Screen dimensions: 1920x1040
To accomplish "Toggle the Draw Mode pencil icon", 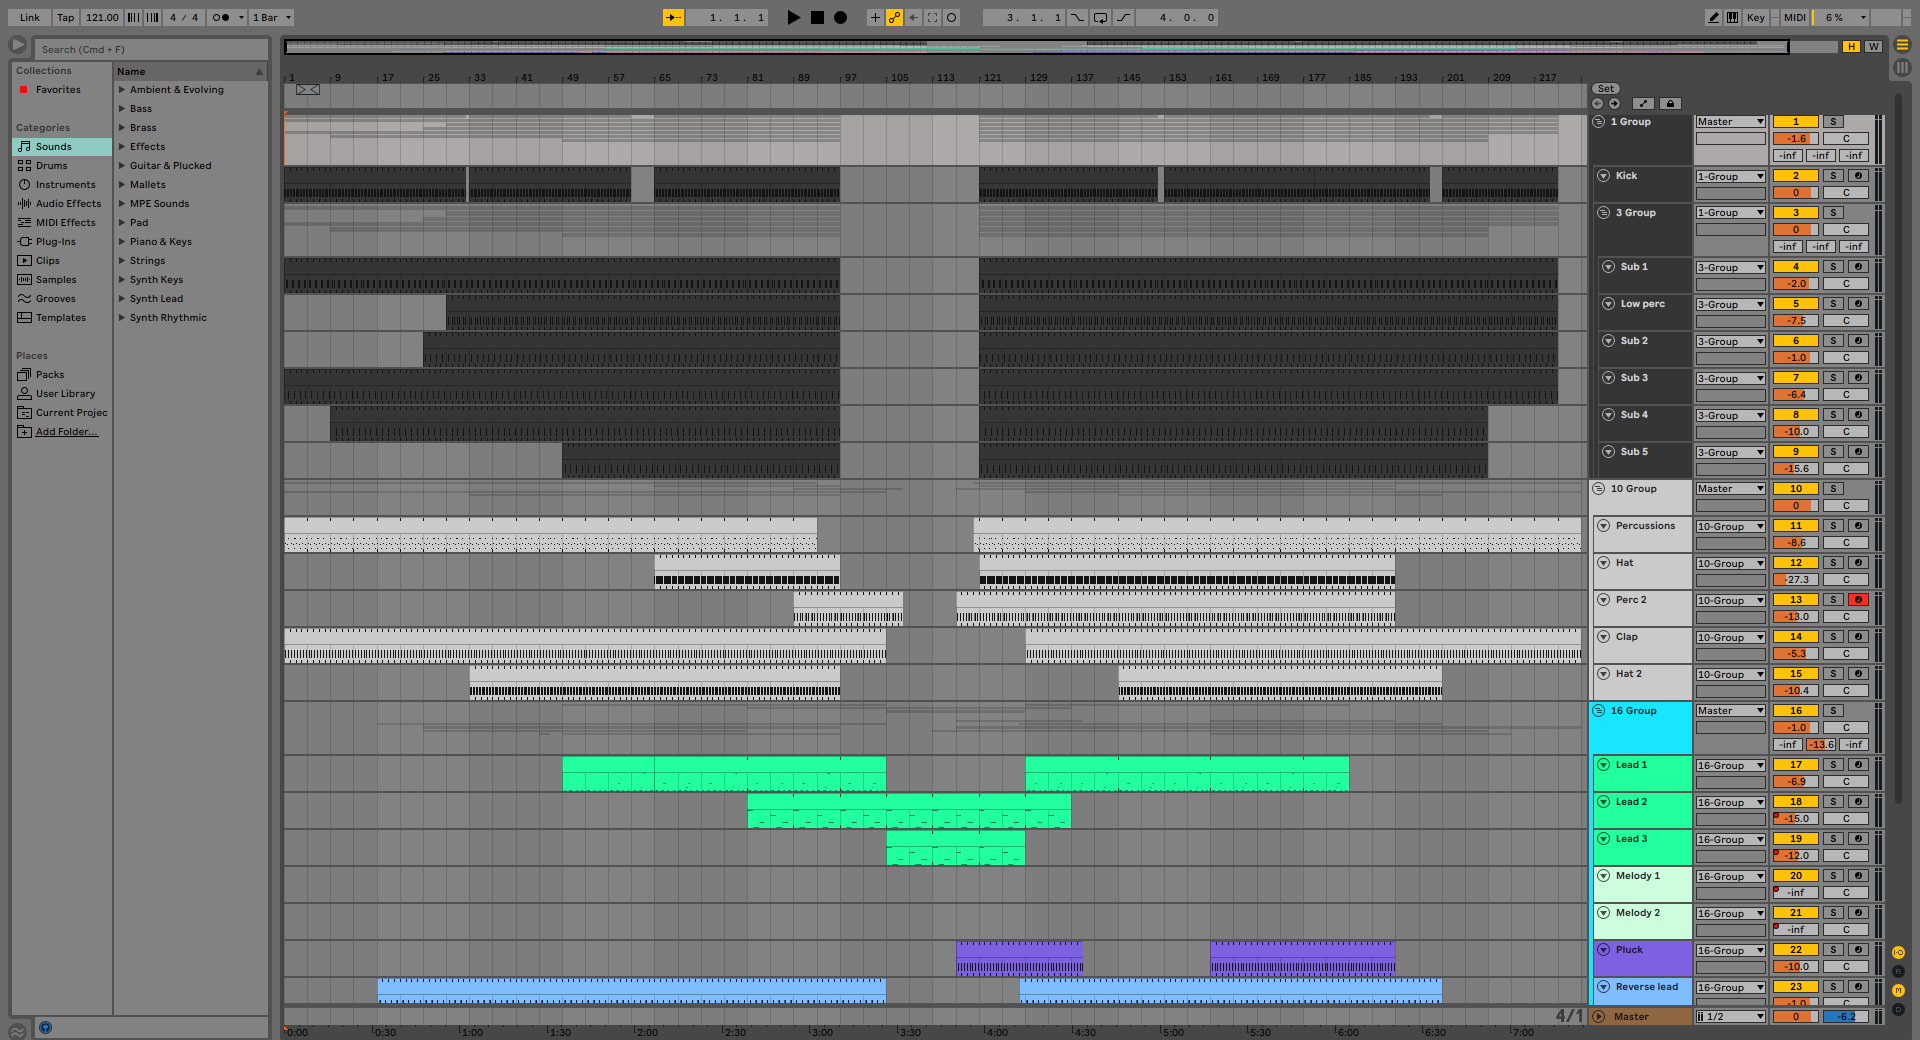I will pyautogui.click(x=1714, y=17).
